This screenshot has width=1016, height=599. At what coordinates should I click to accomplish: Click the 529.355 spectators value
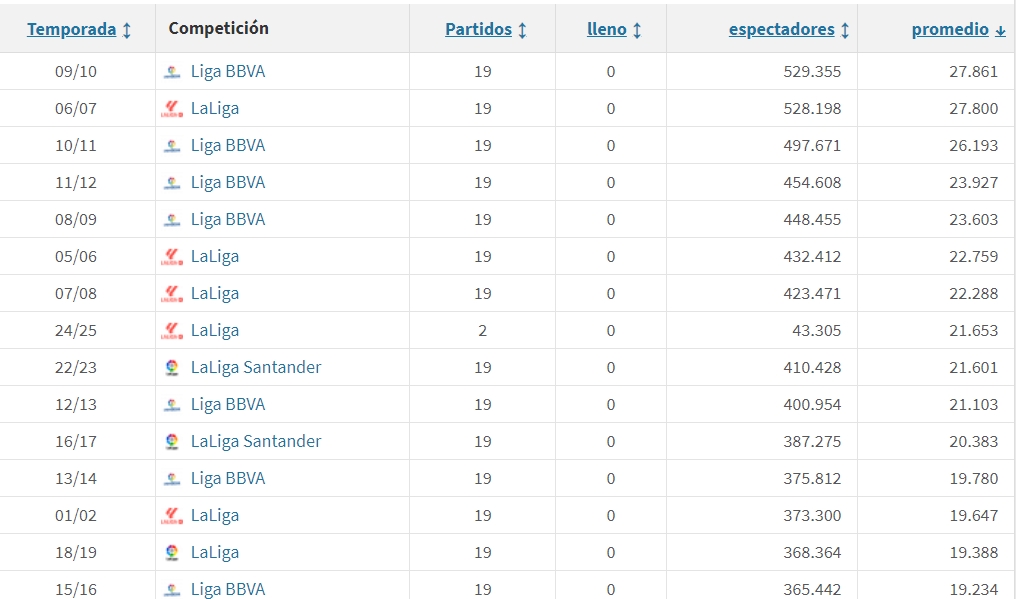812,72
